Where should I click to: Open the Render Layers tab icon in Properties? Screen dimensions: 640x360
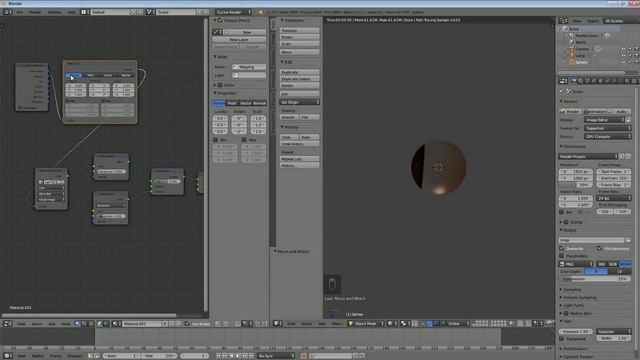tap(580, 81)
